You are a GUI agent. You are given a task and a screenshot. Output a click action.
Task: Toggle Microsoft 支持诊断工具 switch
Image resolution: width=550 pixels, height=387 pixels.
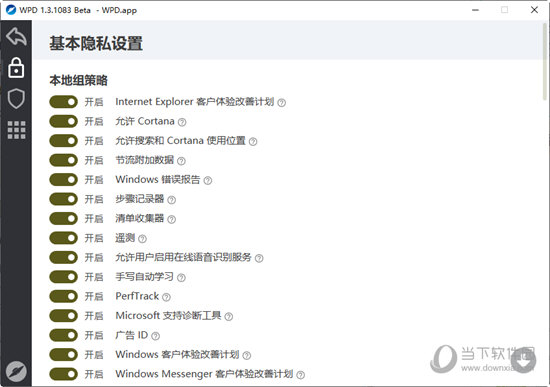(x=63, y=316)
